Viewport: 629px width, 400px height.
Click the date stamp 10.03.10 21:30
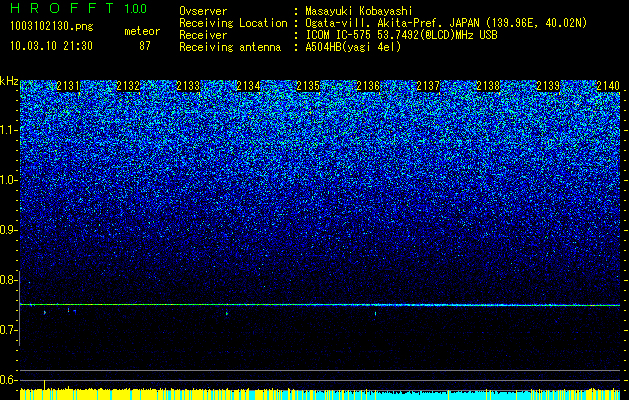(x=51, y=46)
